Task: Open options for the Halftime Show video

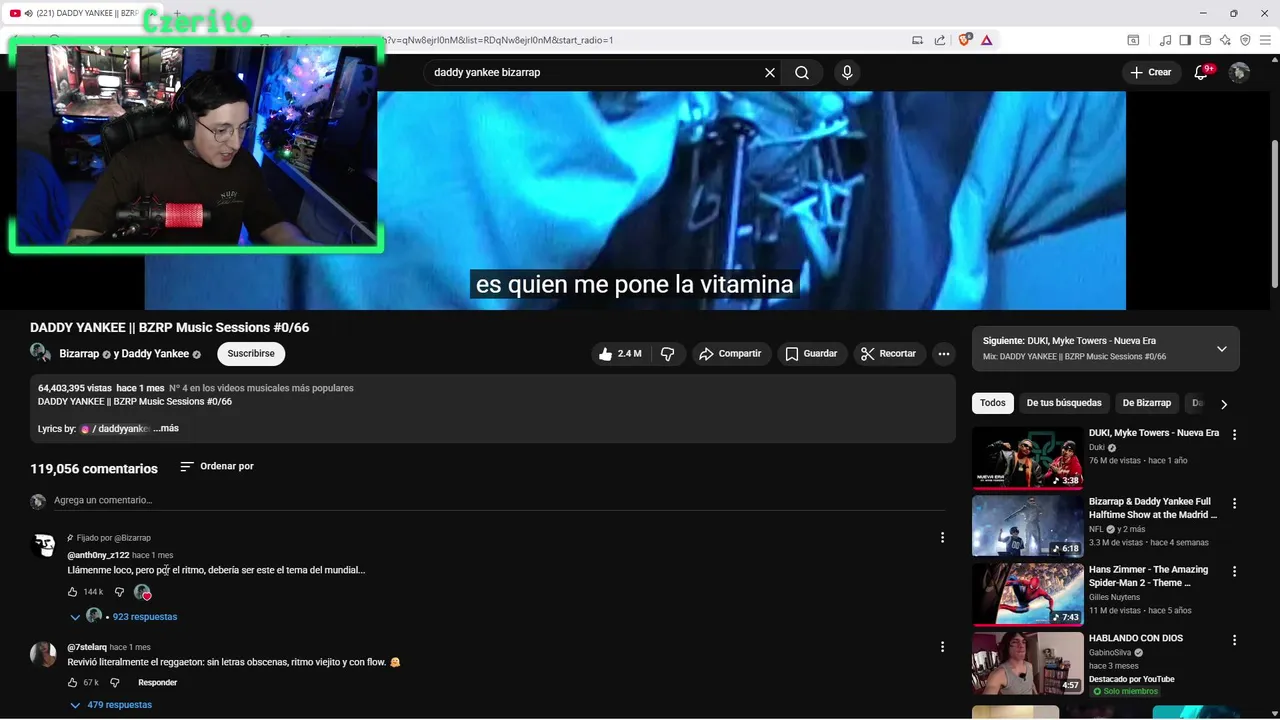Action: click(x=1234, y=504)
